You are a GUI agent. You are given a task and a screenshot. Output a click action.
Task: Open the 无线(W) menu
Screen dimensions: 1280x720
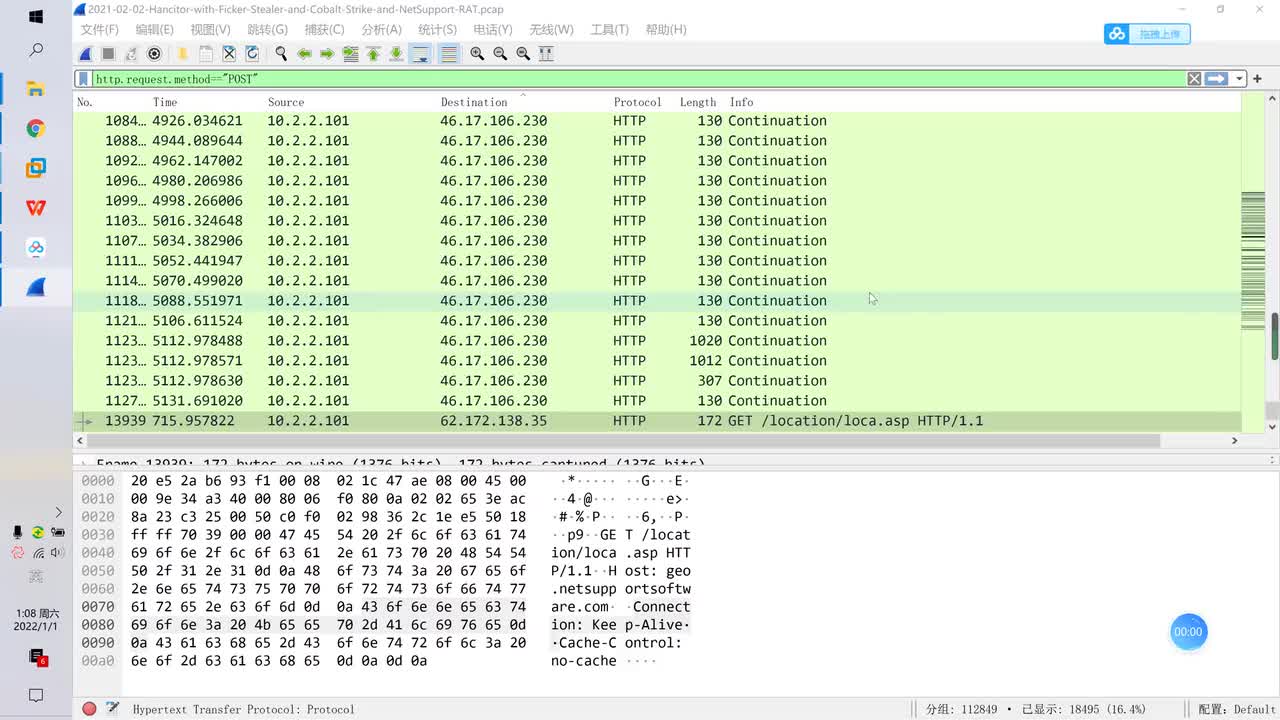point(551,30)
